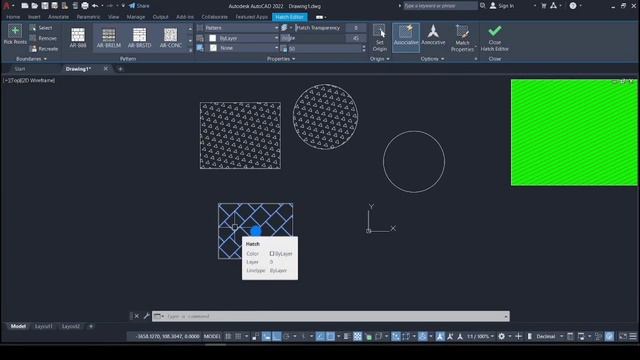640x360 pixels.
Task: Toggle polar tracking in status bar
Action: tap(286, 336)
